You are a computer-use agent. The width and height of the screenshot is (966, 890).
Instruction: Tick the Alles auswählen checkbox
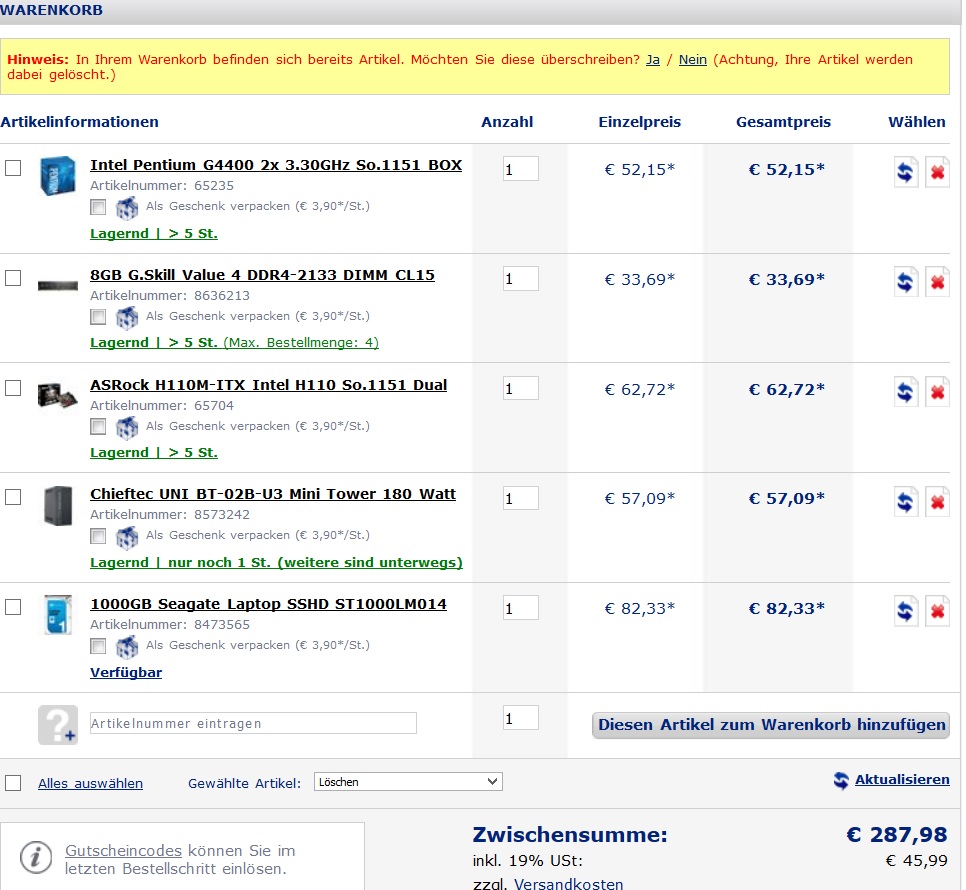pos(13,783)
